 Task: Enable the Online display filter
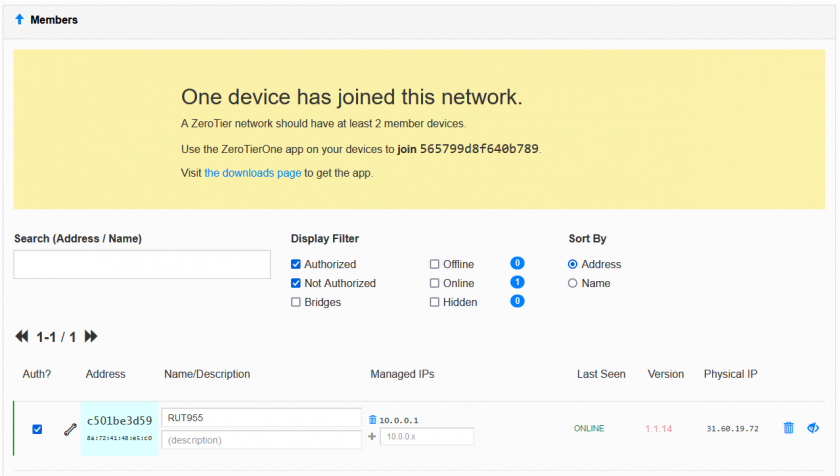pos(434,283)
